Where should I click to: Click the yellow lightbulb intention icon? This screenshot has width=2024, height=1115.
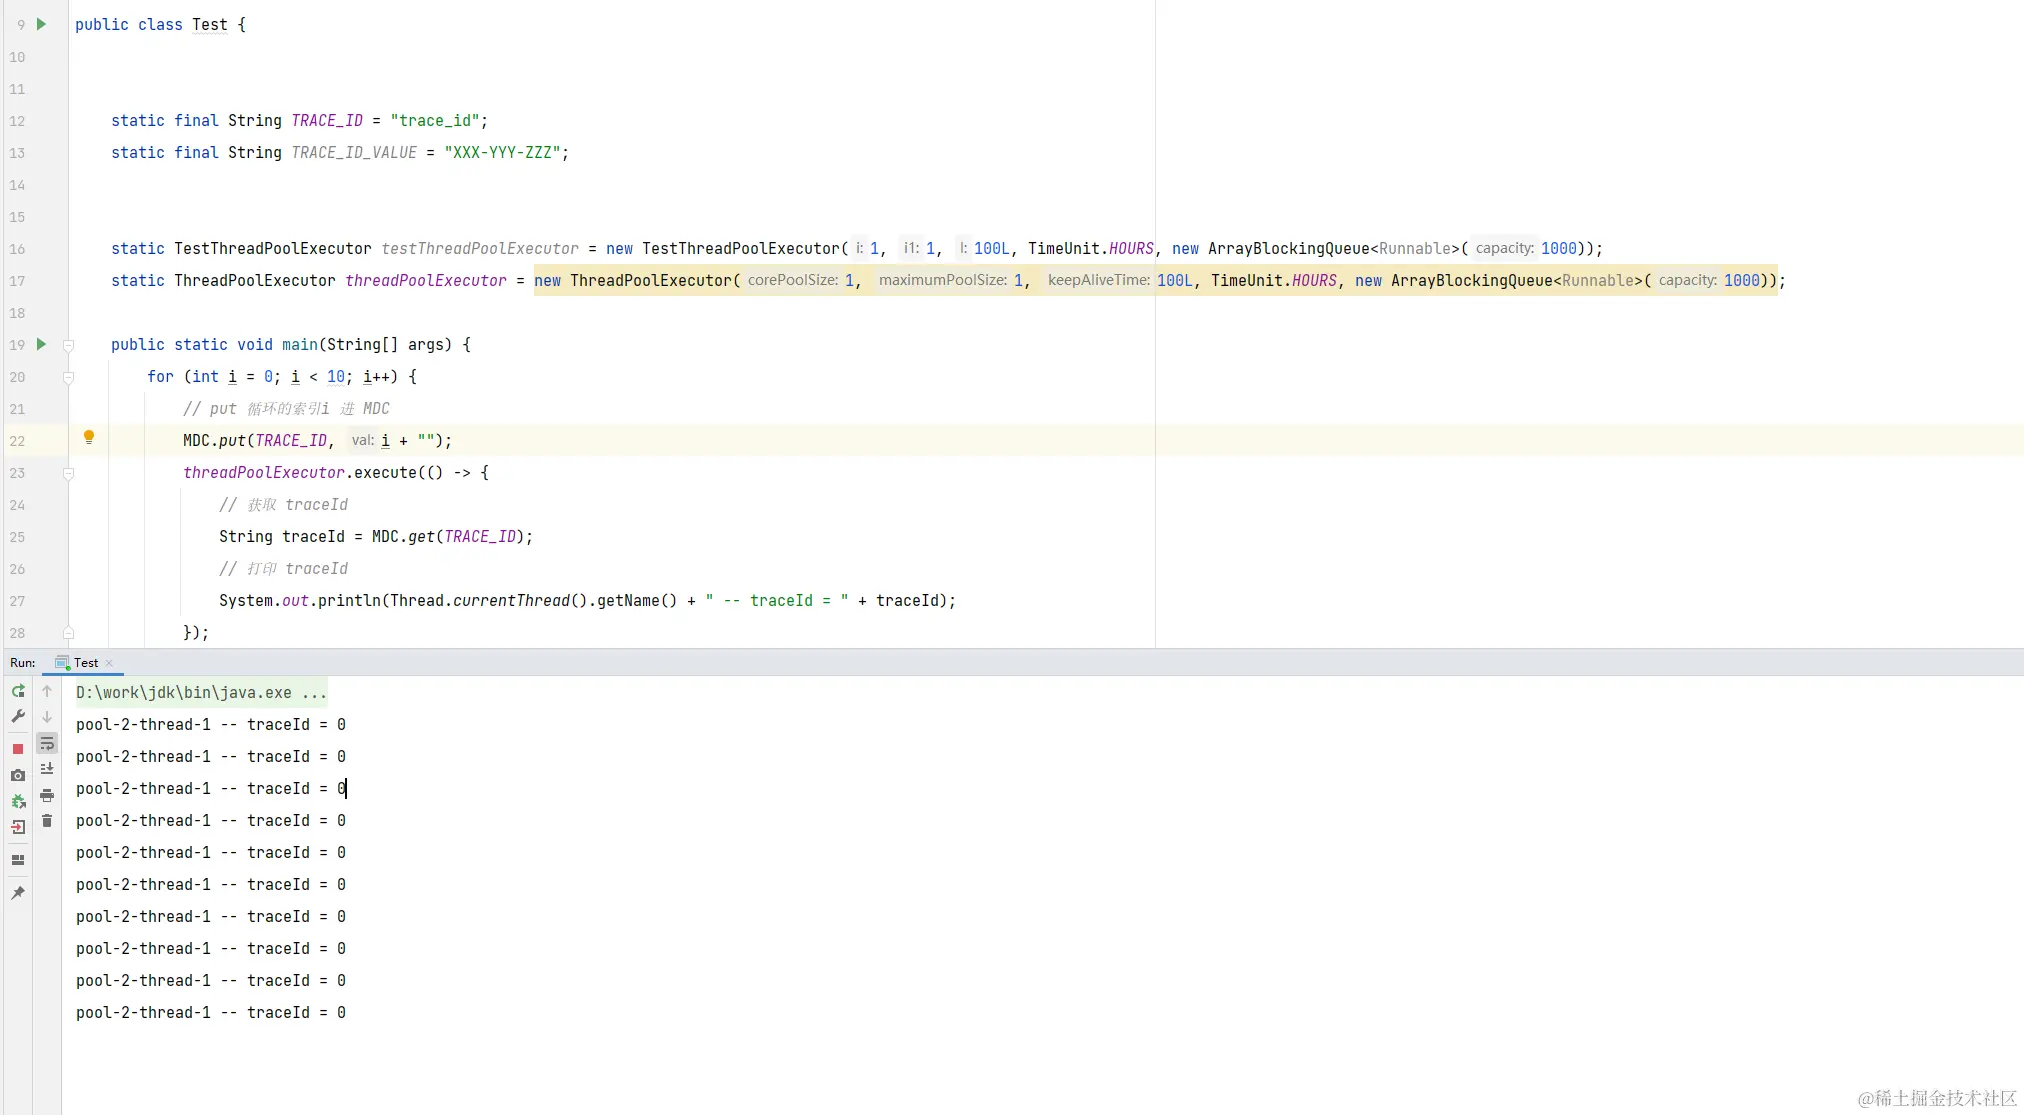tap(89, 437)
